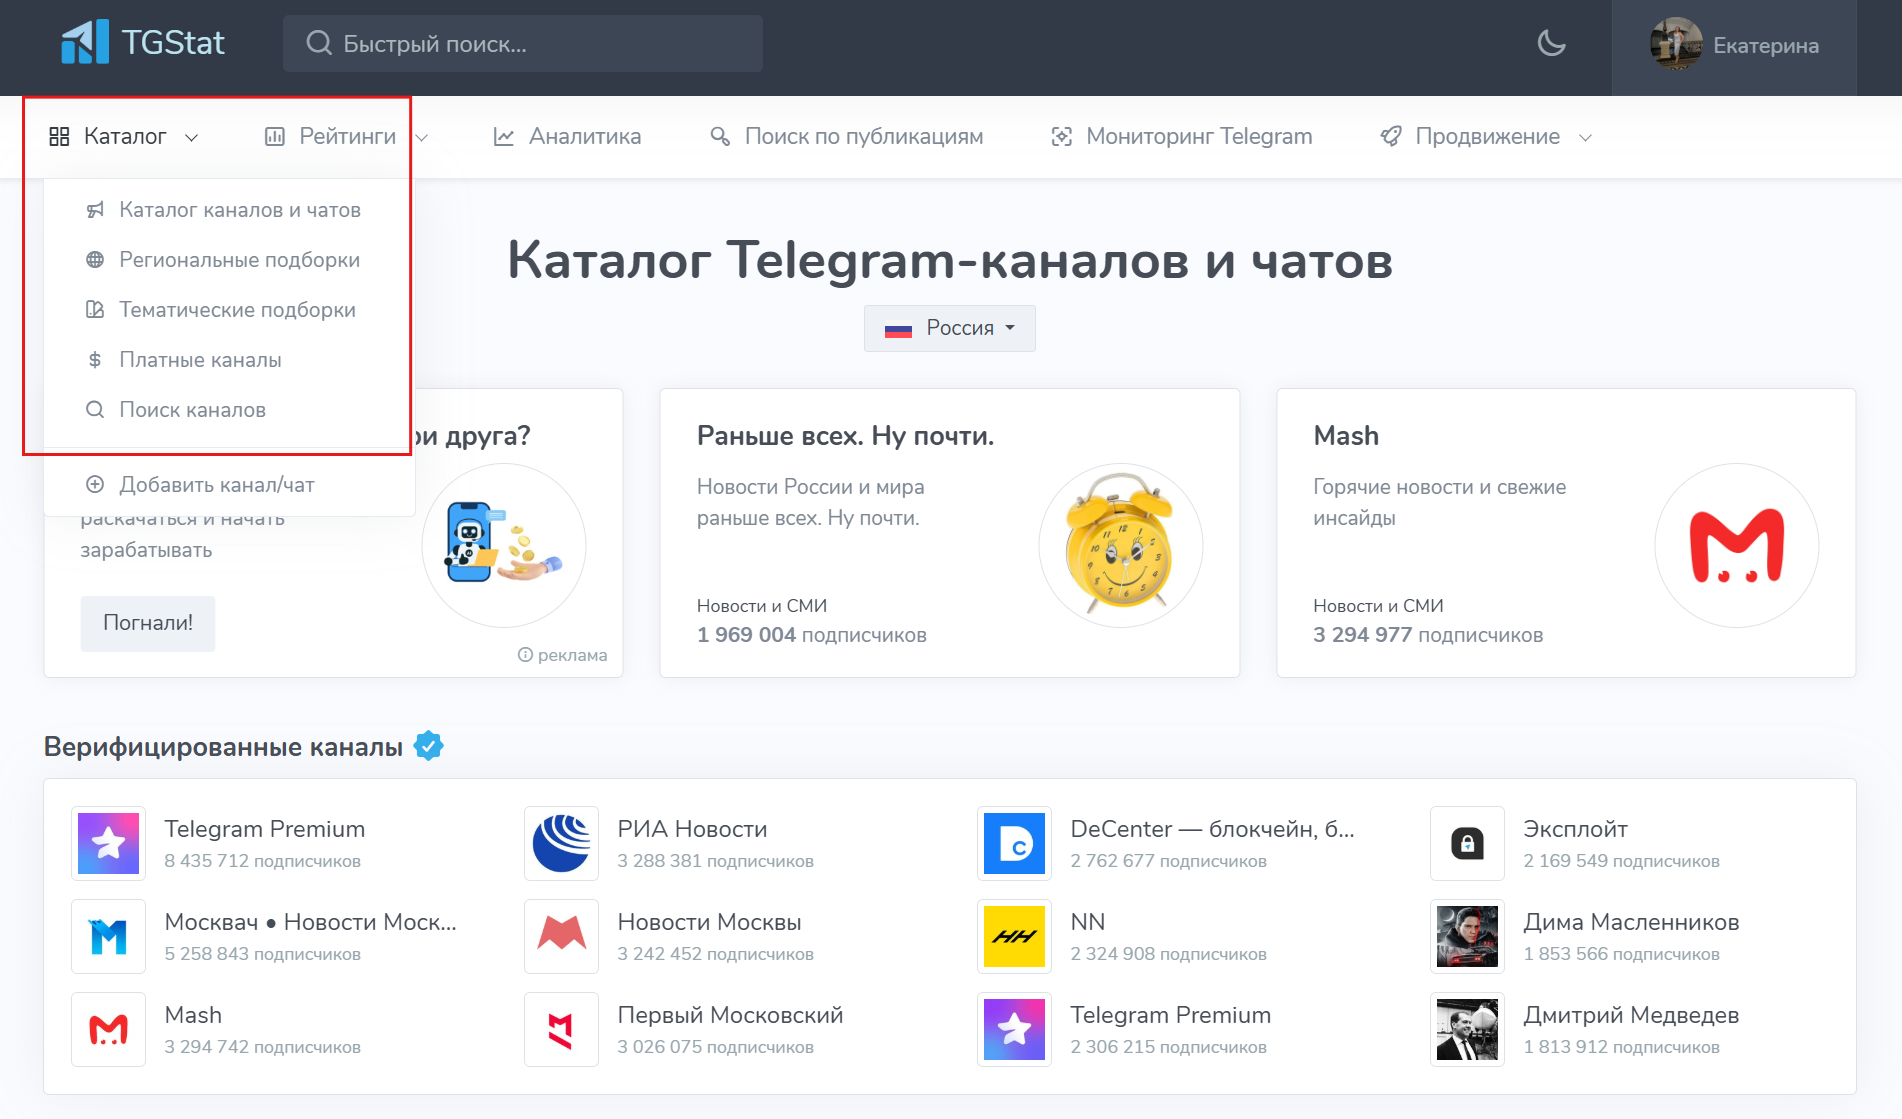The image size is (1902, 1119).
Task: Select the globe icon for Региональные подборки
Action: coord(95,259)
